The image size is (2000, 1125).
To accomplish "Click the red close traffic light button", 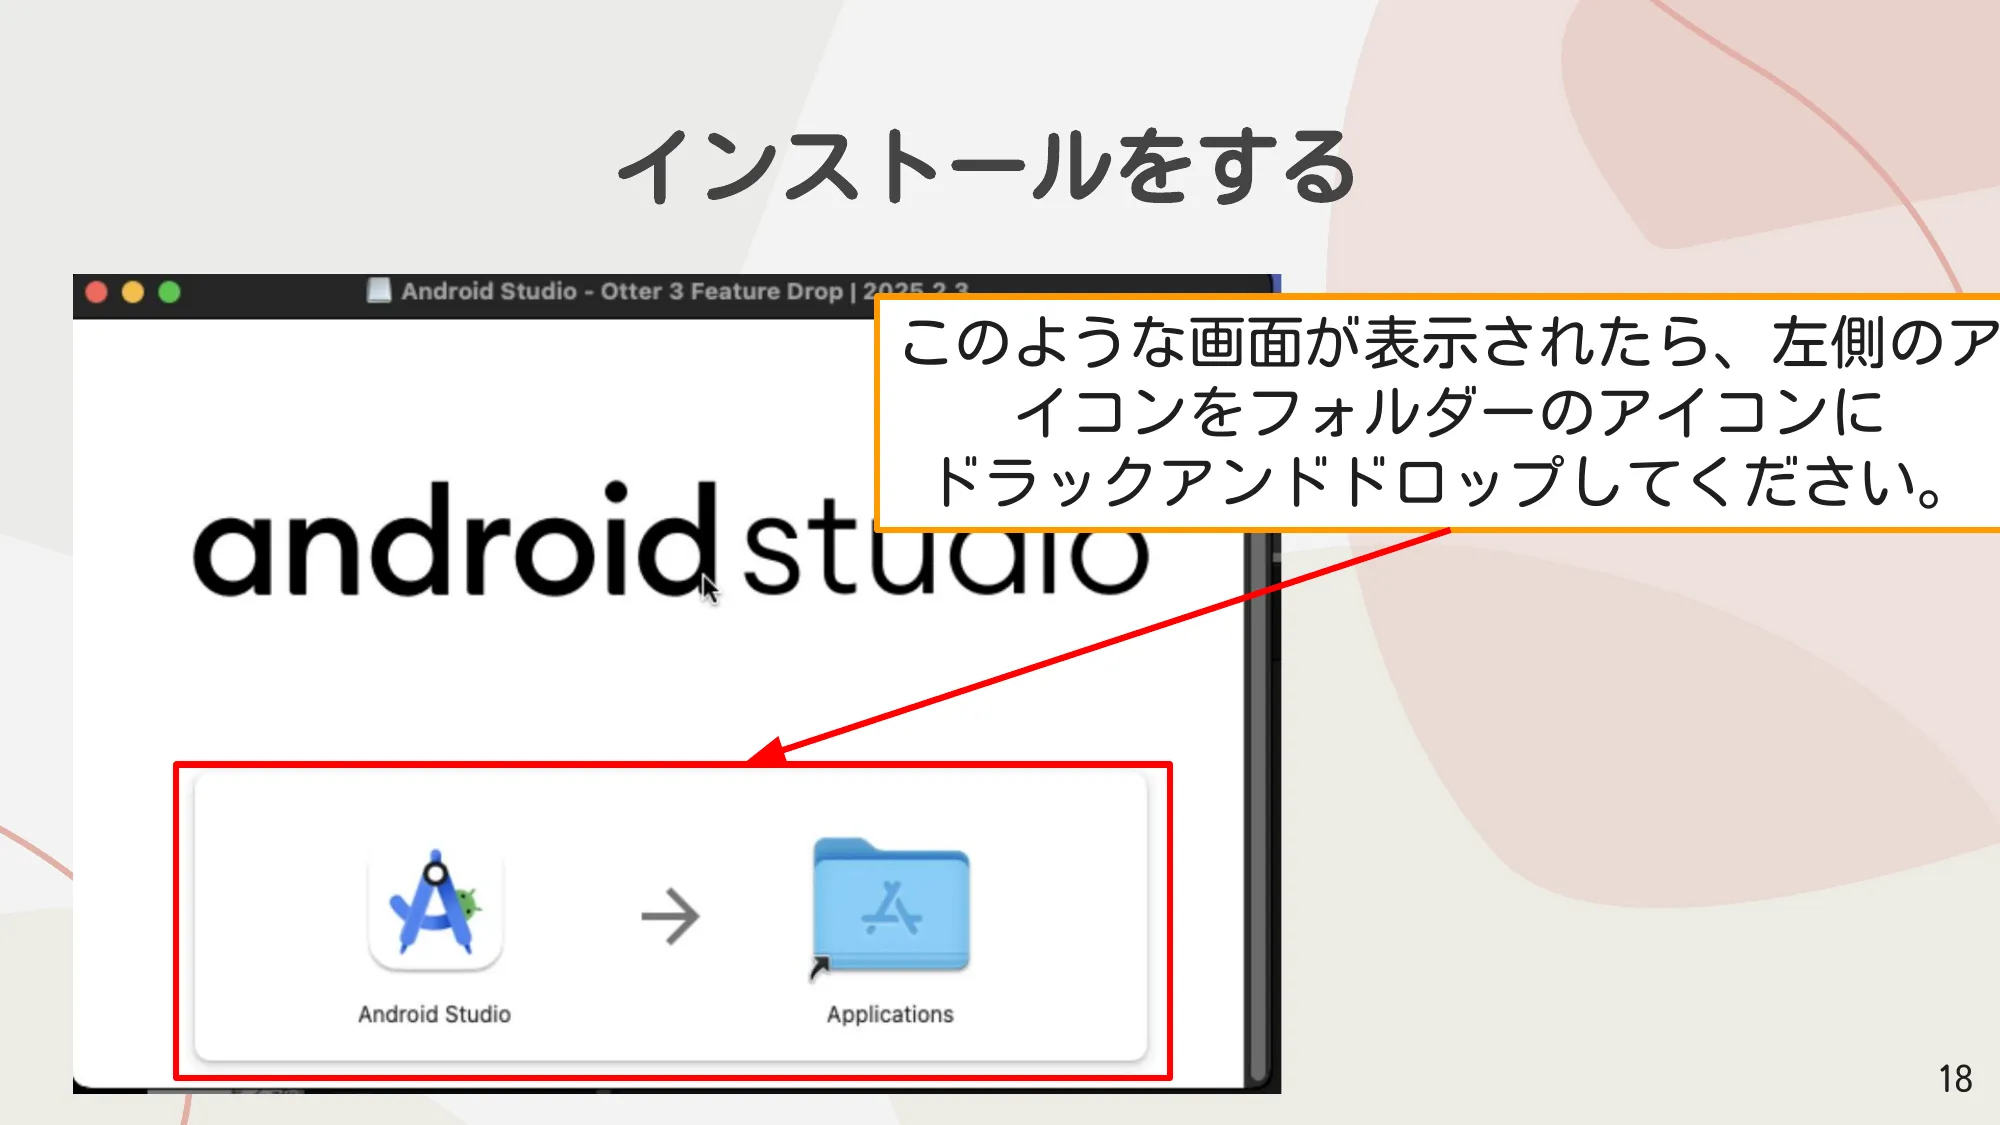I will pyautogui.click(x=96, y=292).
